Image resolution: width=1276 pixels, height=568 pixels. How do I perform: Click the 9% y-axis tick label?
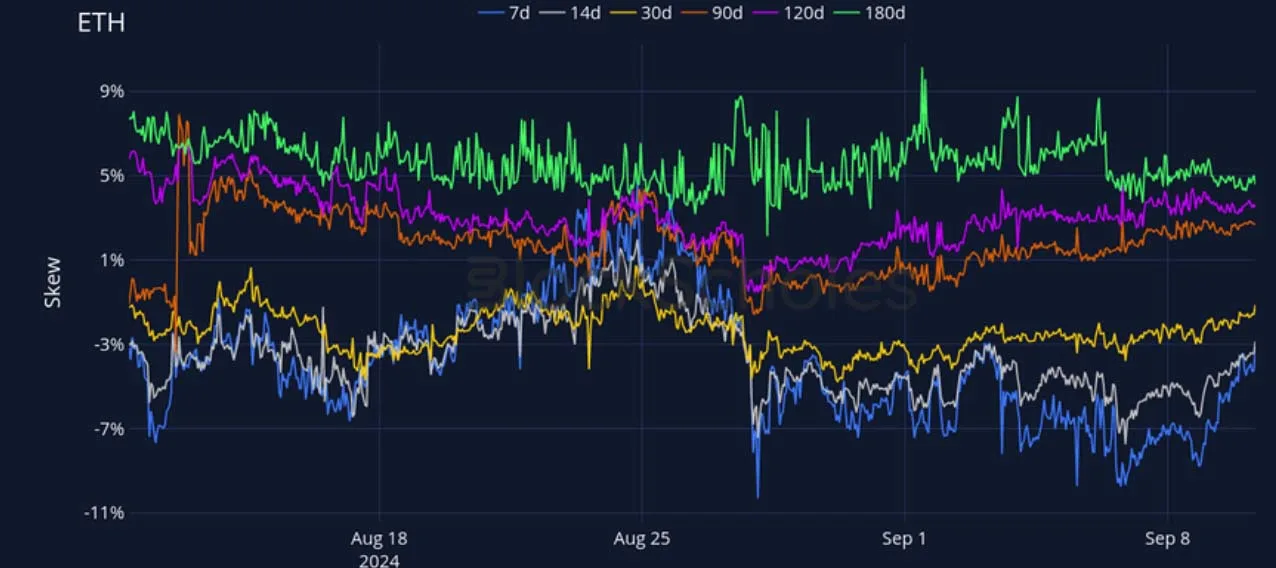(112, 91)
